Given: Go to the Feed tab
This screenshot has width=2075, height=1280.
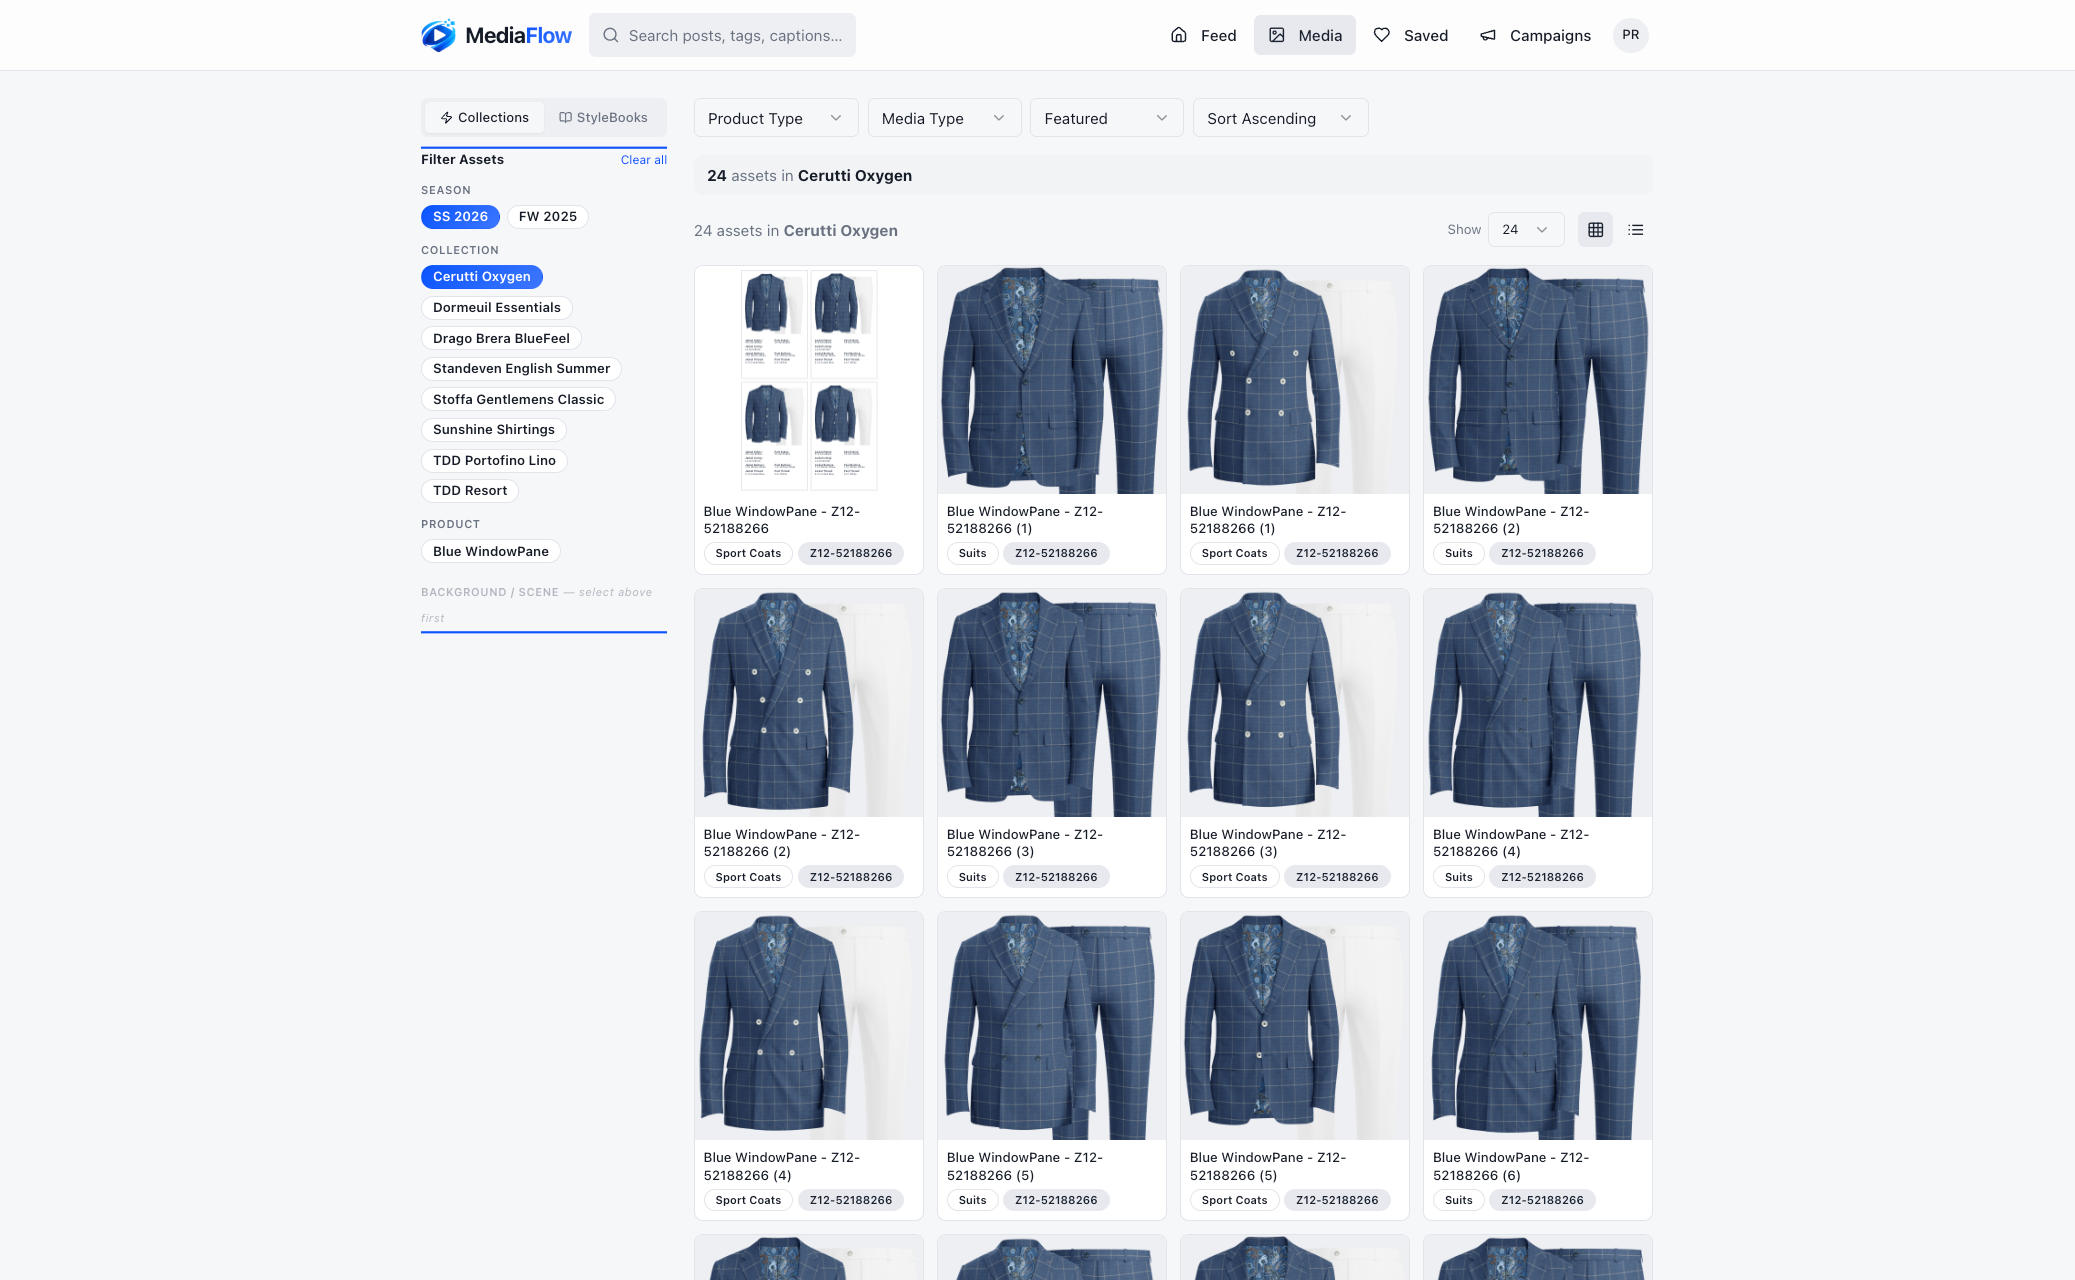Looking at the screenshot, I should coord(1204,35).
